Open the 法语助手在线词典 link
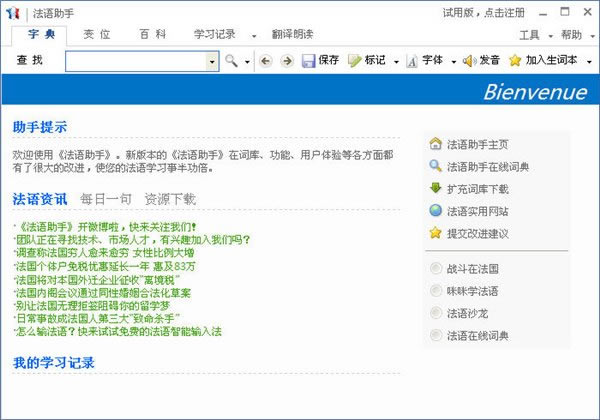This screenshot has width=600, height=420. 488,167
